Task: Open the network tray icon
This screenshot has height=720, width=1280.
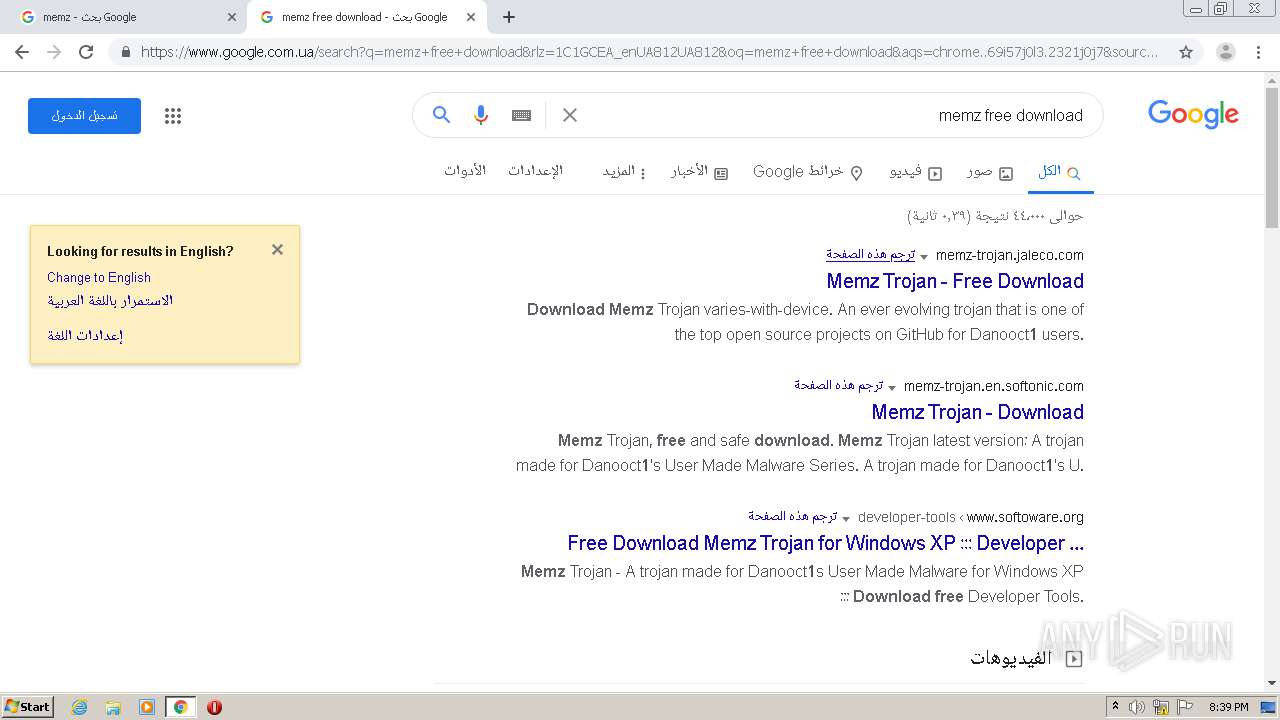Action: click(x=1161, y=707)
